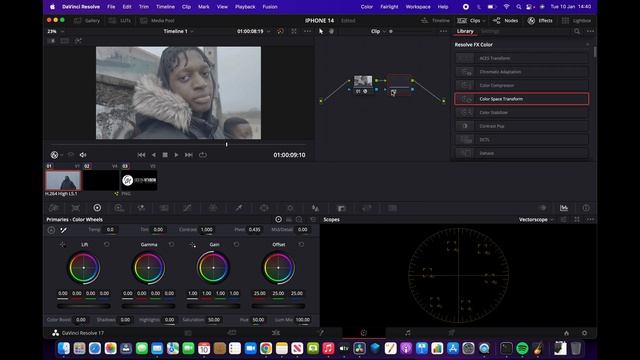Open the Scopes palette button

point(564,208)
